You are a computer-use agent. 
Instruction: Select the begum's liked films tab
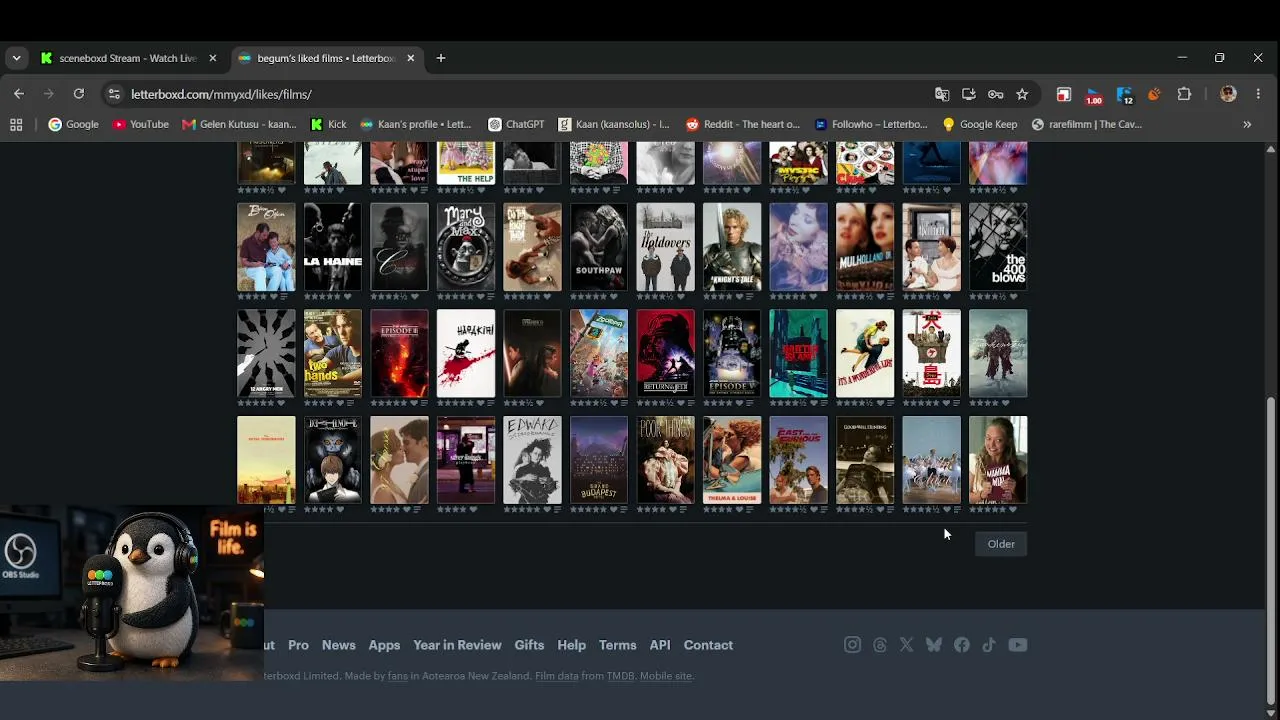coord(327,58)
